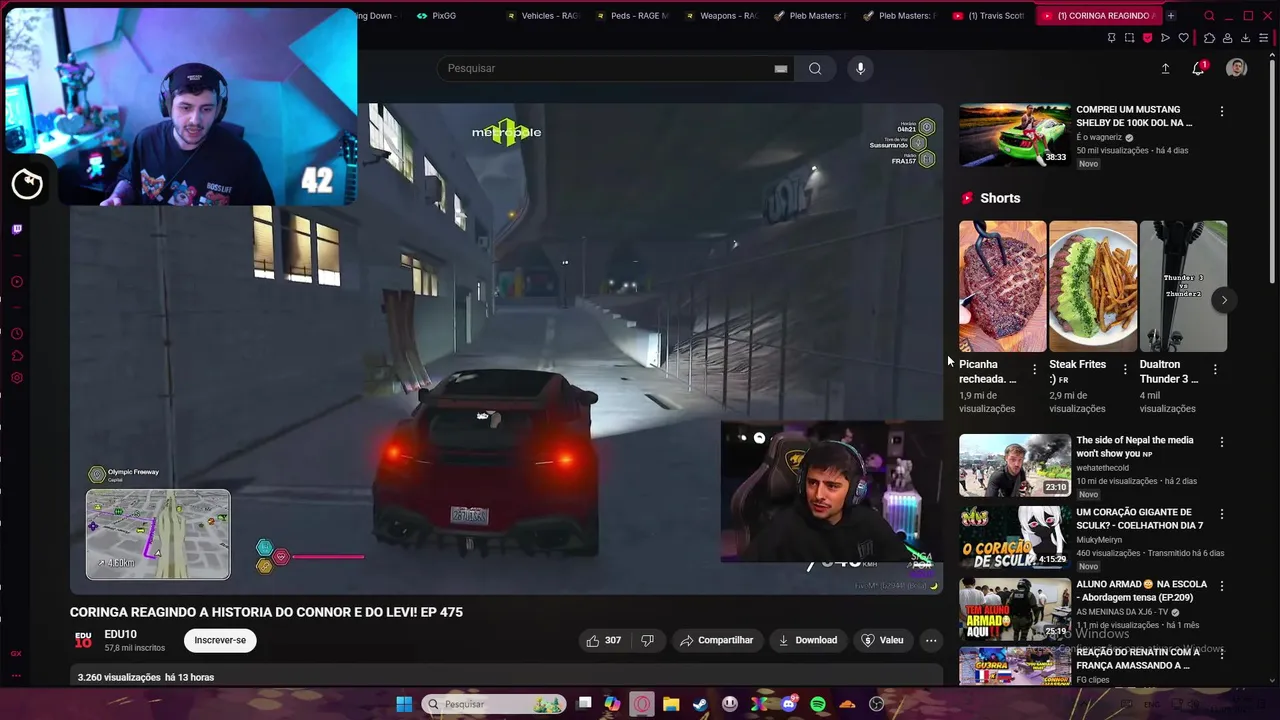Switch to the Vehicles - RAGE tab
The image size is (1280, 720).
543,16
